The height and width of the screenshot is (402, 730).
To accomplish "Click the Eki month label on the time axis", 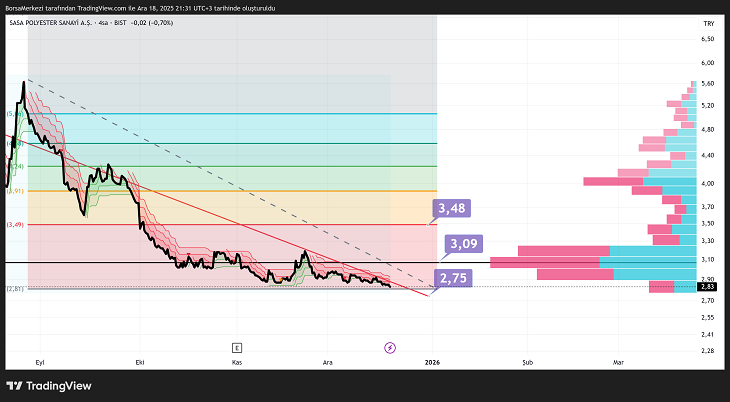I will click(x=140, y=363).
